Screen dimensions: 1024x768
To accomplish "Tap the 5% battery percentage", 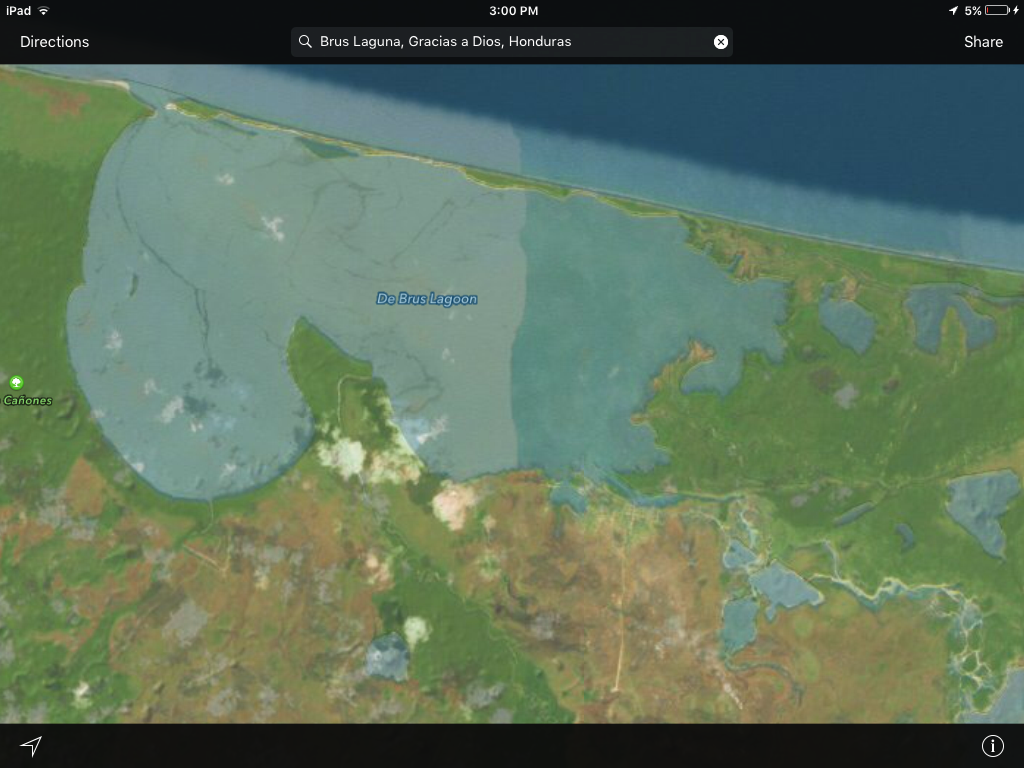I will 972,10.
